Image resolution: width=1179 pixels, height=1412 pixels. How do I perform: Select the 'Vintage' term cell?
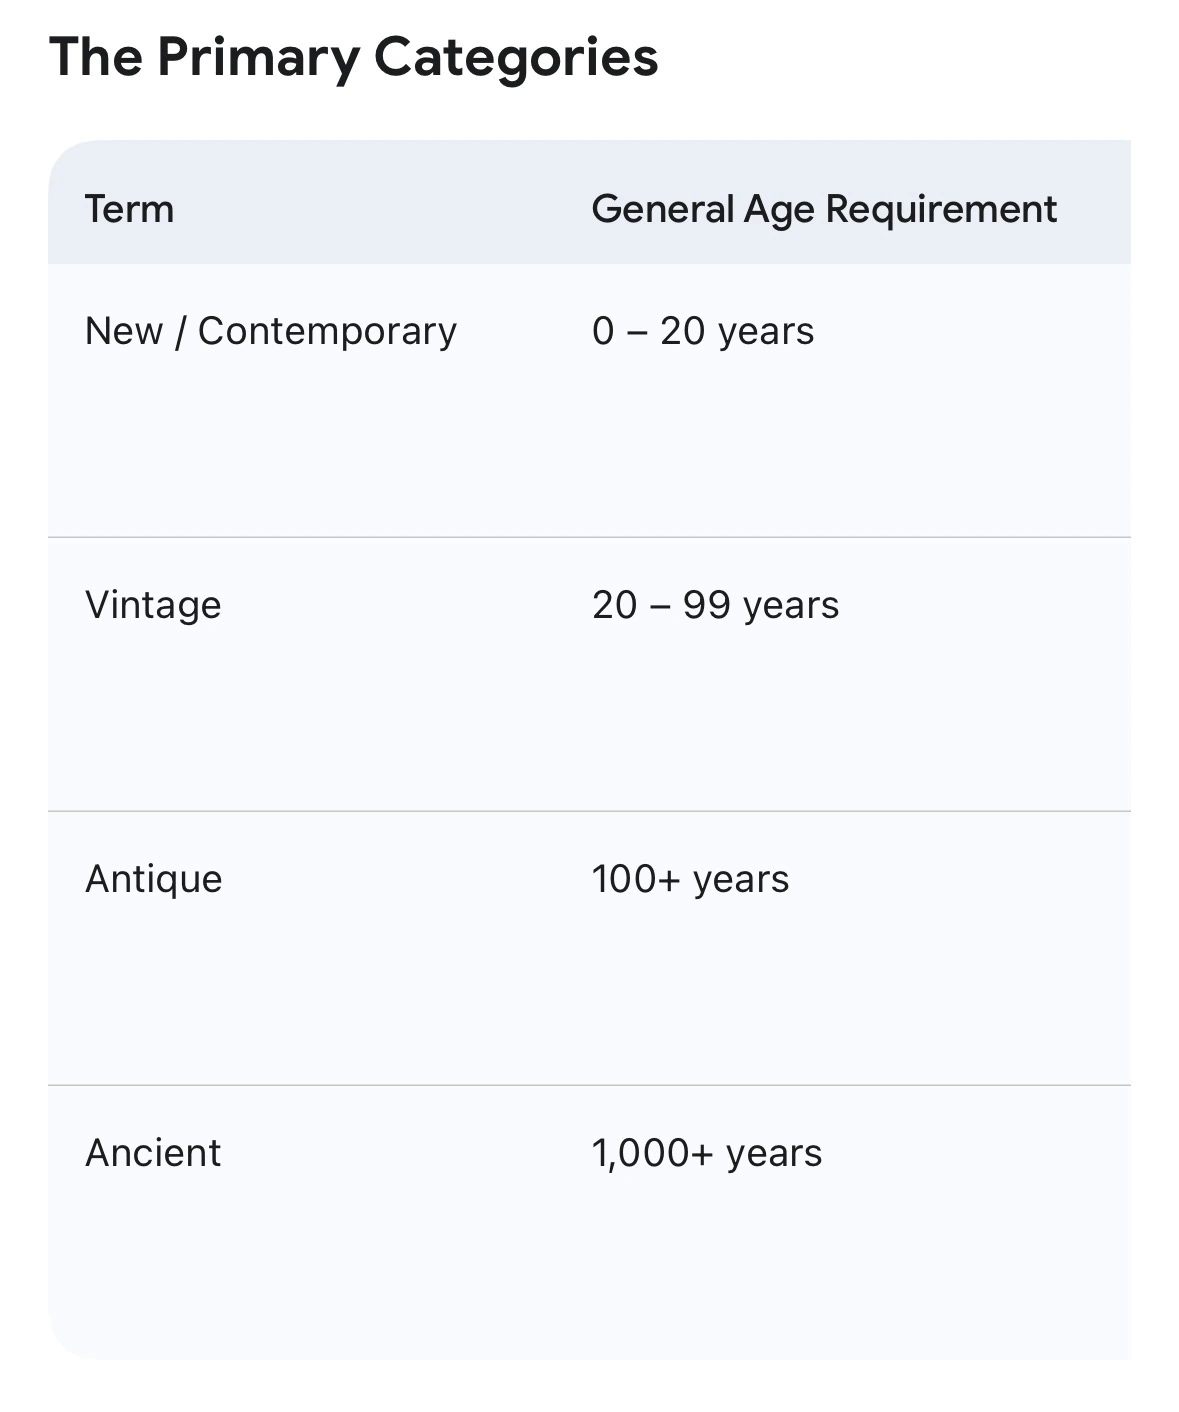(153, 605)
